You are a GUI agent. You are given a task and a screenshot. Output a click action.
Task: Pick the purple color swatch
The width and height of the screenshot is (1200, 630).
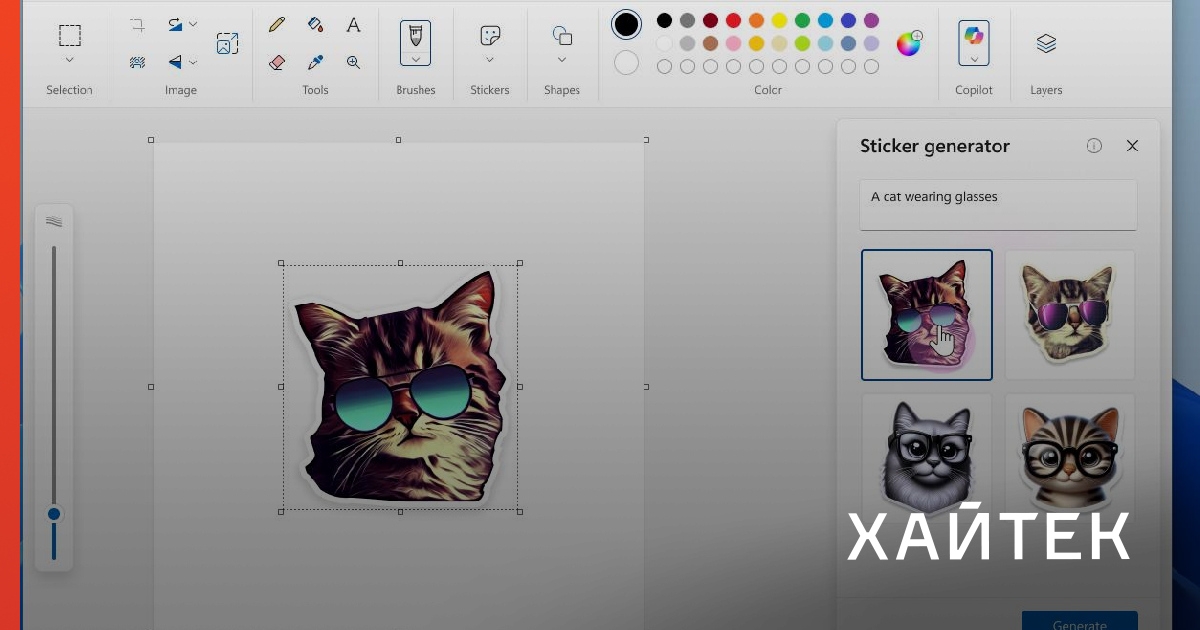pos(871,20)
